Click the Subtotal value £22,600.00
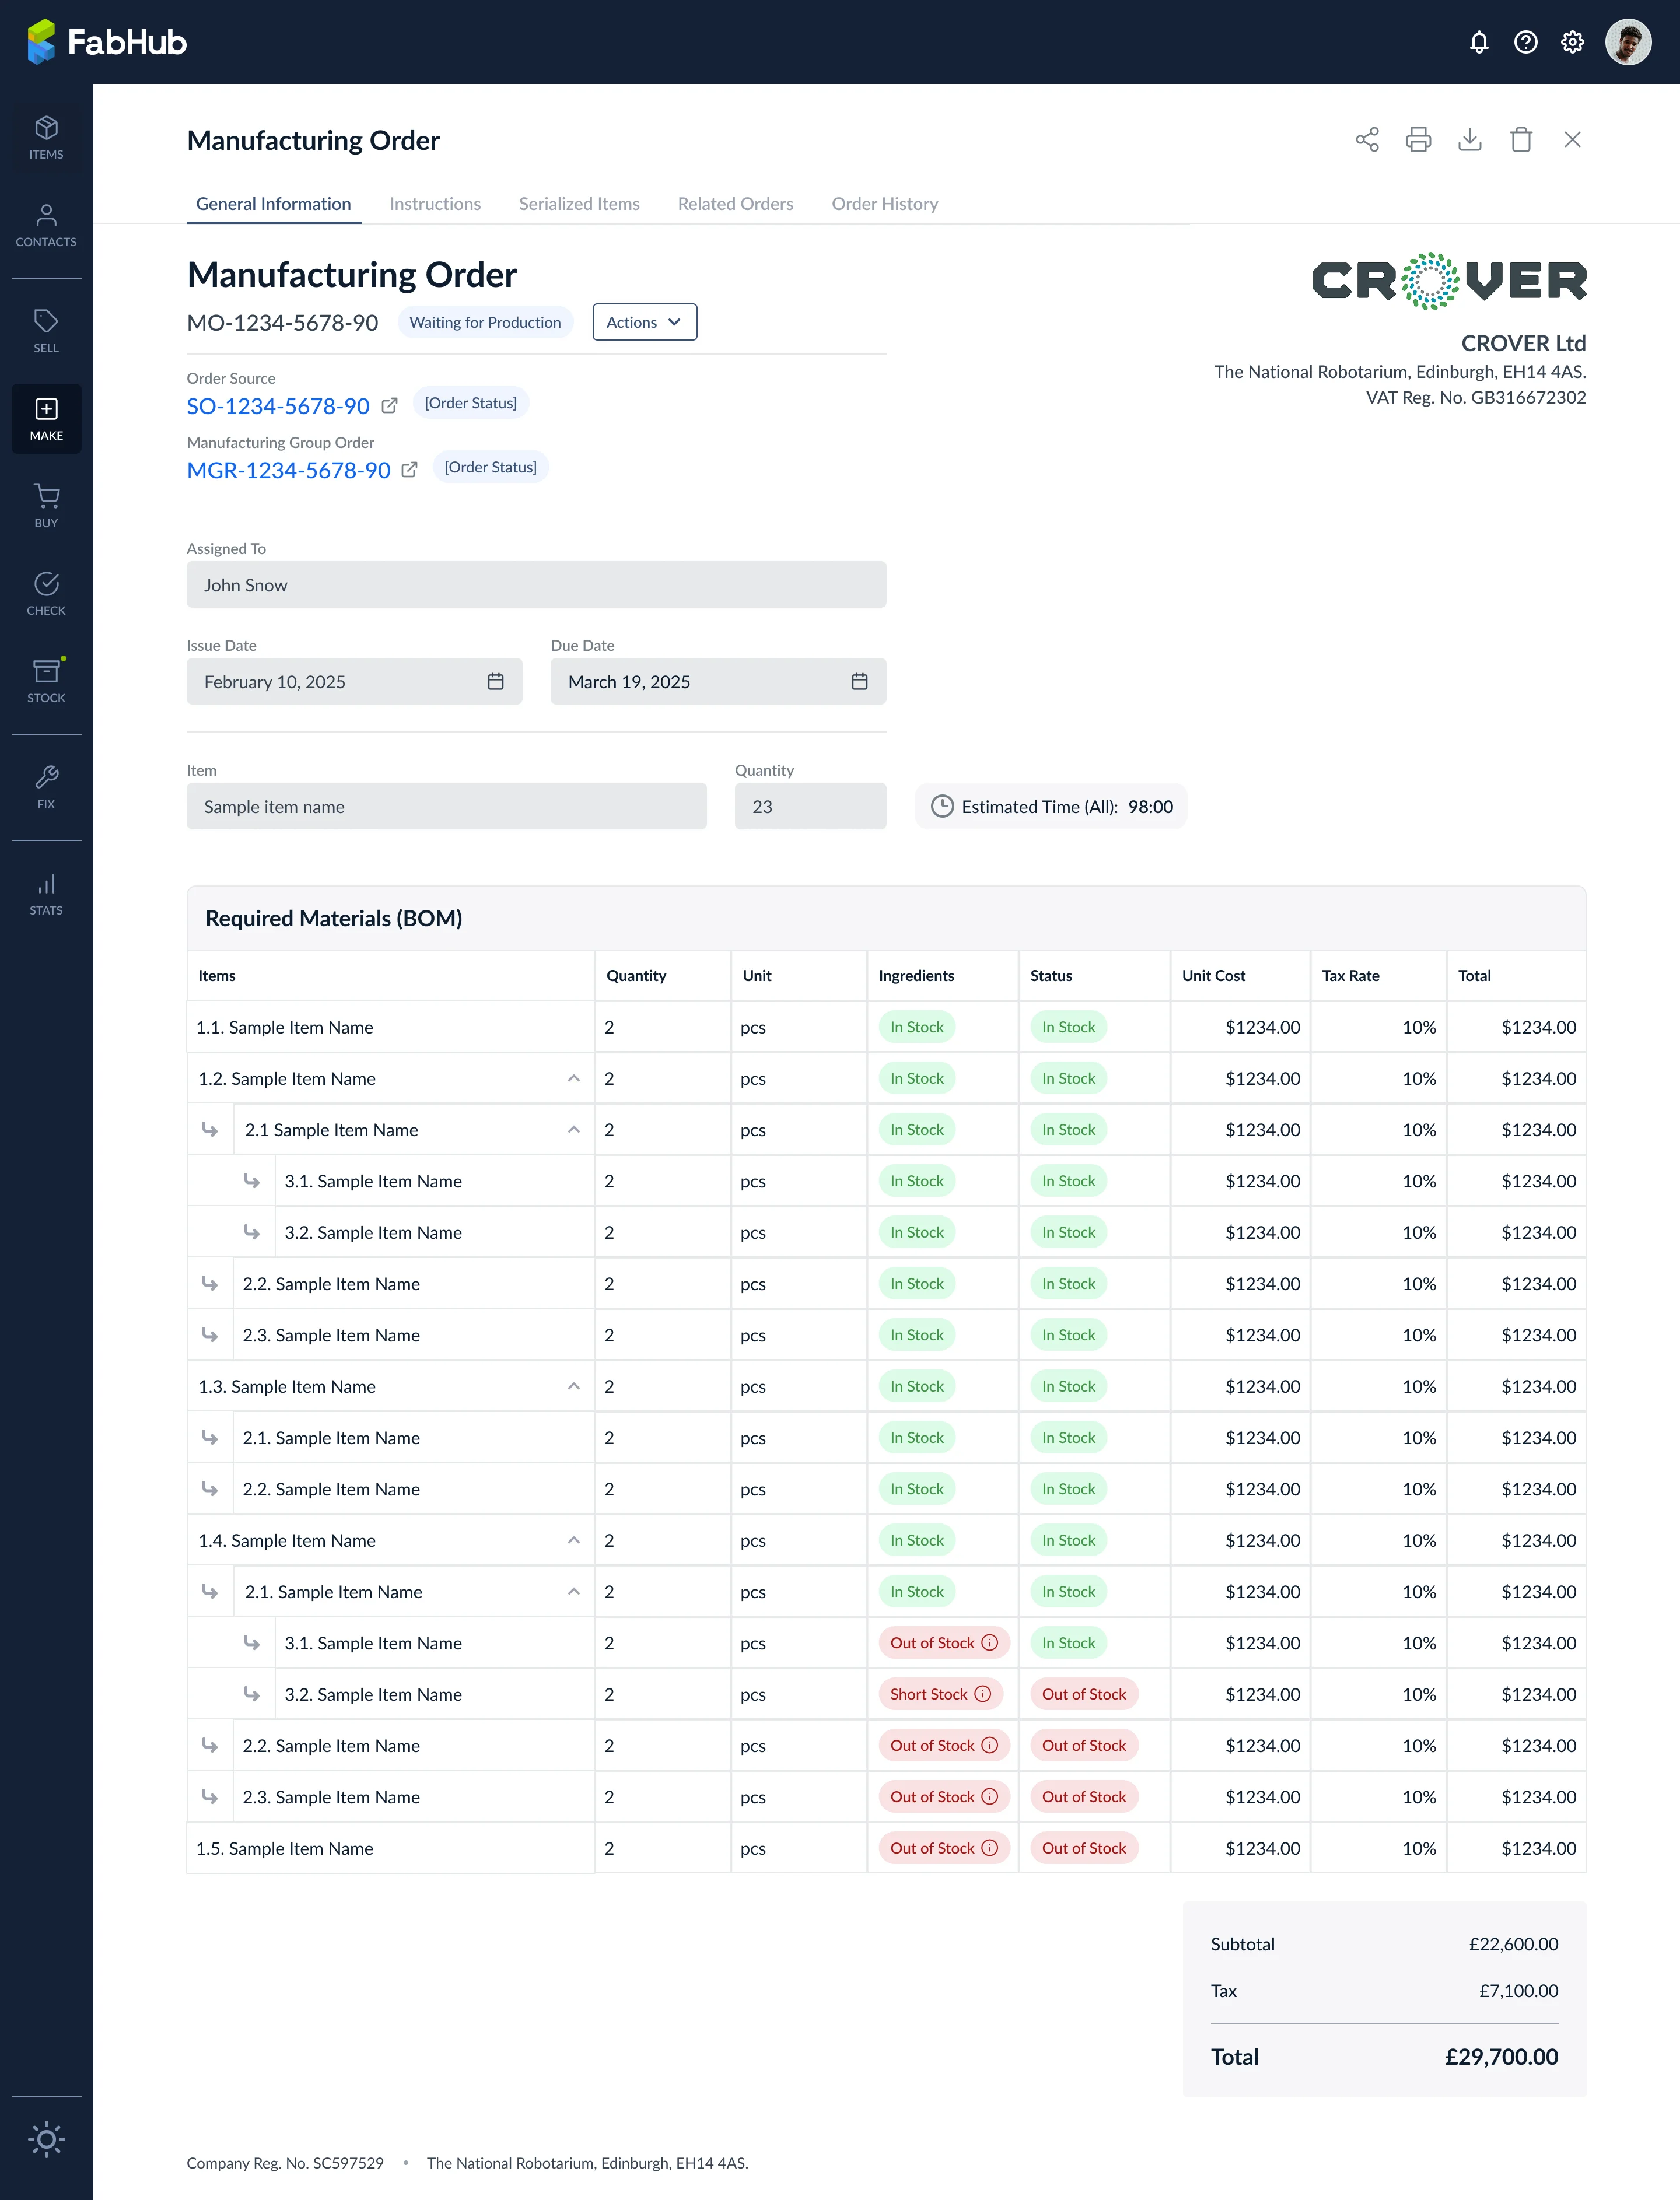 1513,1944
